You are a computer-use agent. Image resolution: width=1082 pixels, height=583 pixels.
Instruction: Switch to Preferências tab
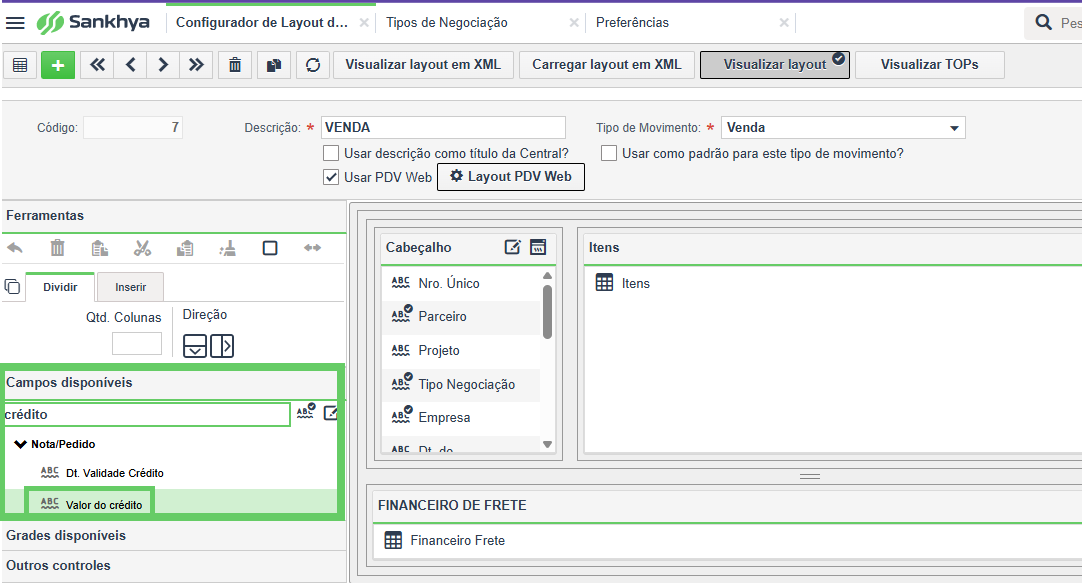(x=632, y=23)
